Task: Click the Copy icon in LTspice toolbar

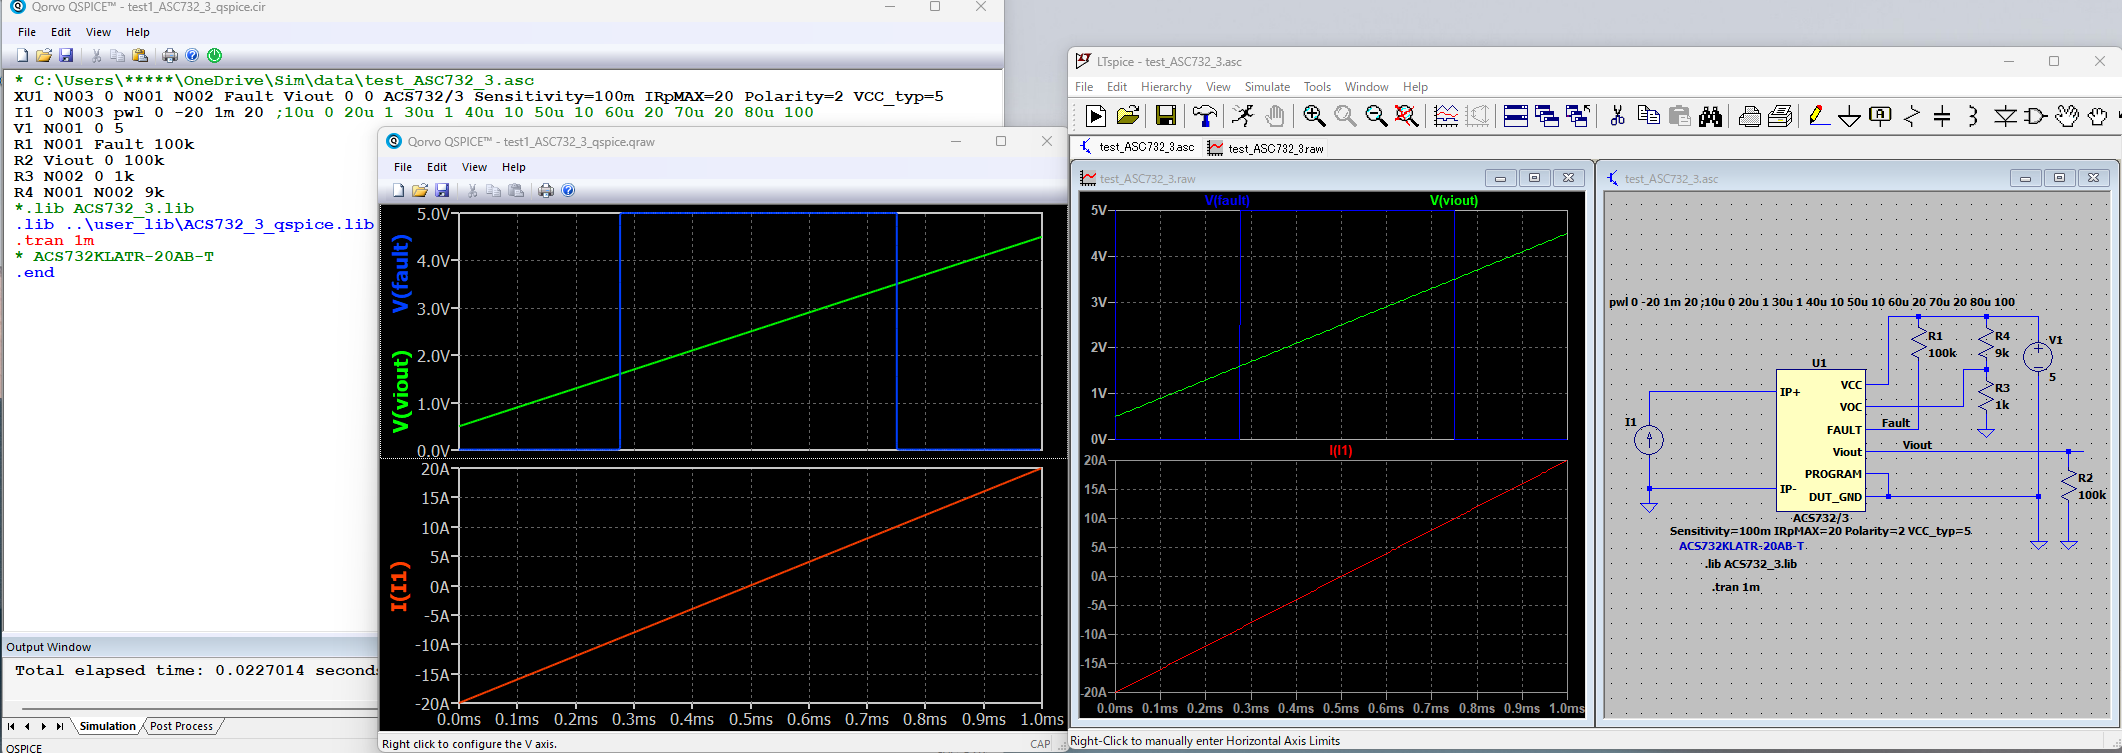Action: point(1648,116)
